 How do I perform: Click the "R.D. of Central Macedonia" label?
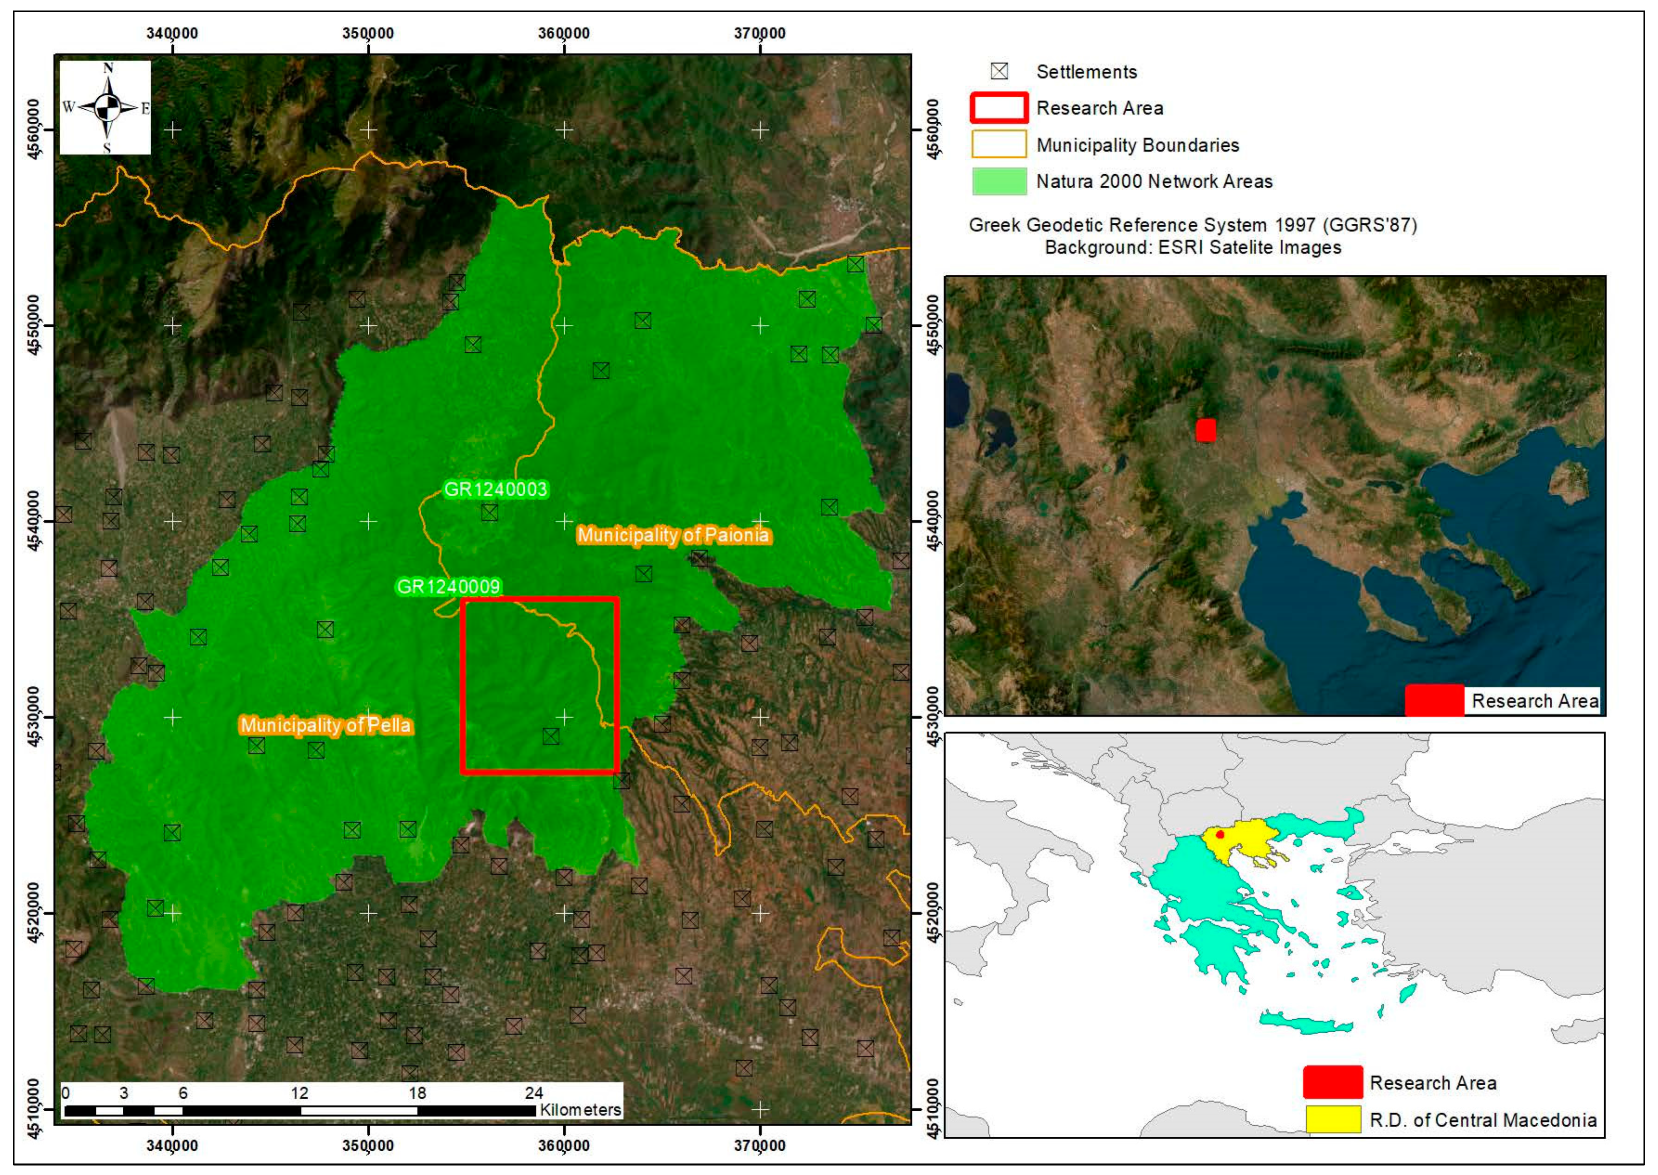(x=1483, y=1120)
